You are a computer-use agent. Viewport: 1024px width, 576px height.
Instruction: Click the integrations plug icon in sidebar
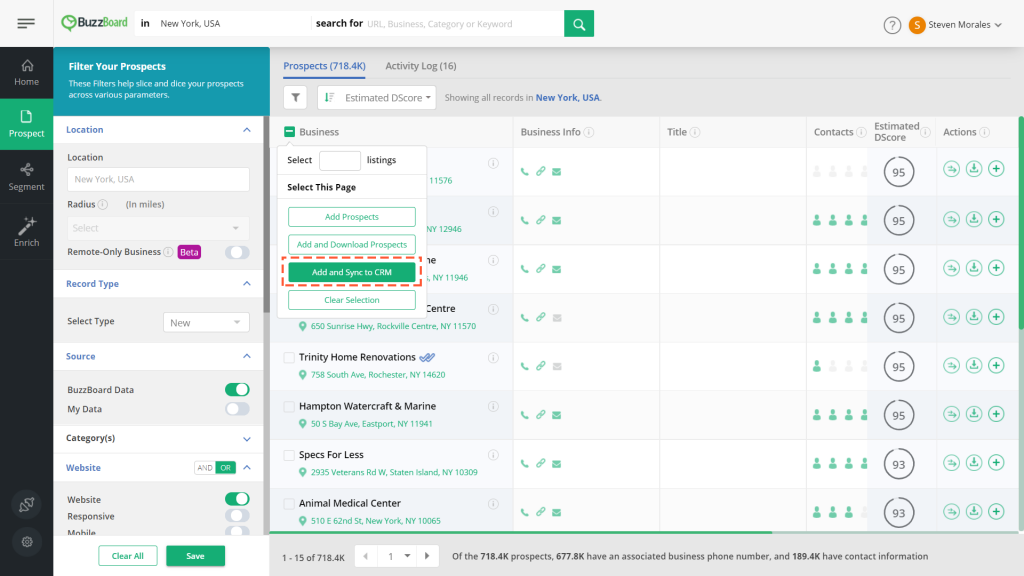pyautogui.click(x=27, y=504)
